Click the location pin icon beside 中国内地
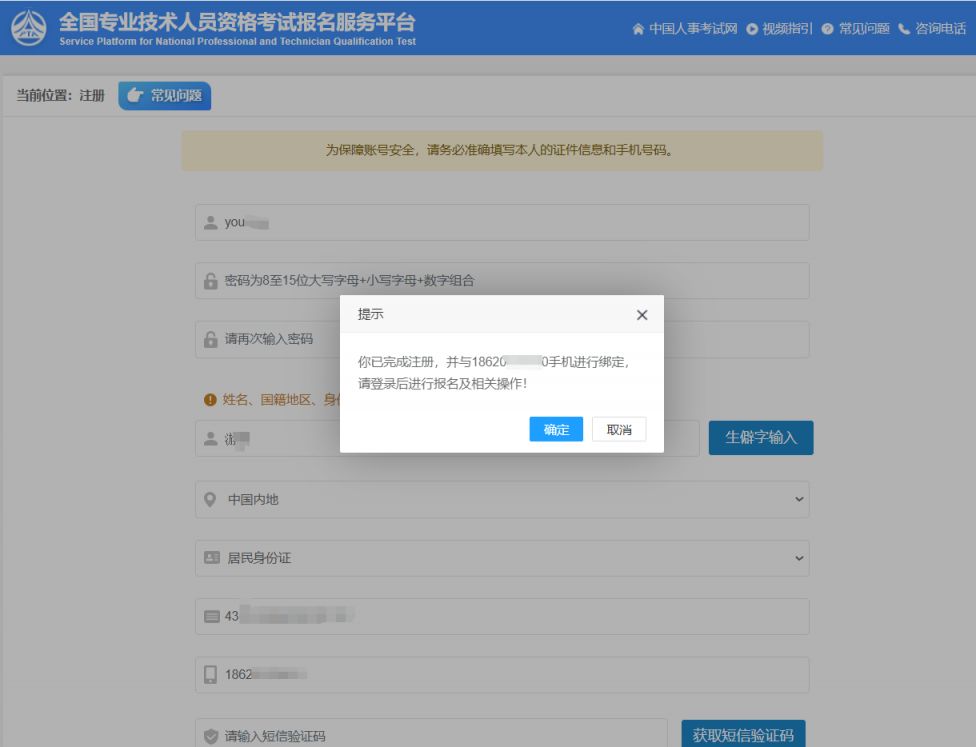Viewport: 976px width, 747px height. [x=210, y=499]
